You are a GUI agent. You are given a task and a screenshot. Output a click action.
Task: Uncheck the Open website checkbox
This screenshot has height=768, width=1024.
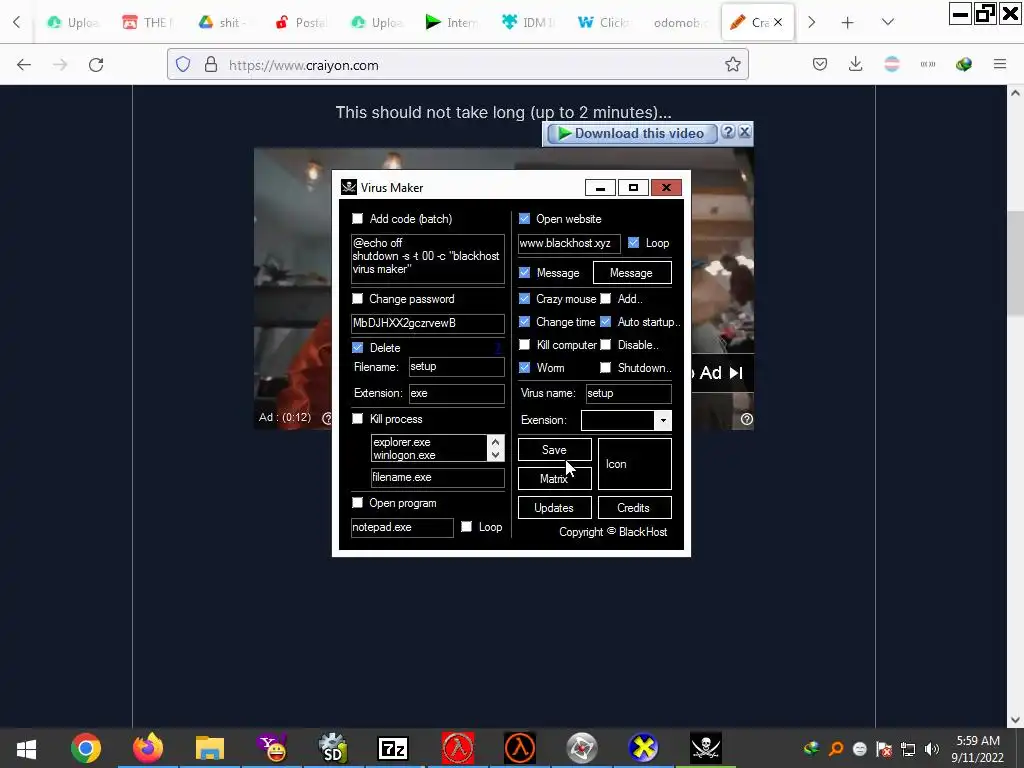pyautogui.click(x=524, y=219)
